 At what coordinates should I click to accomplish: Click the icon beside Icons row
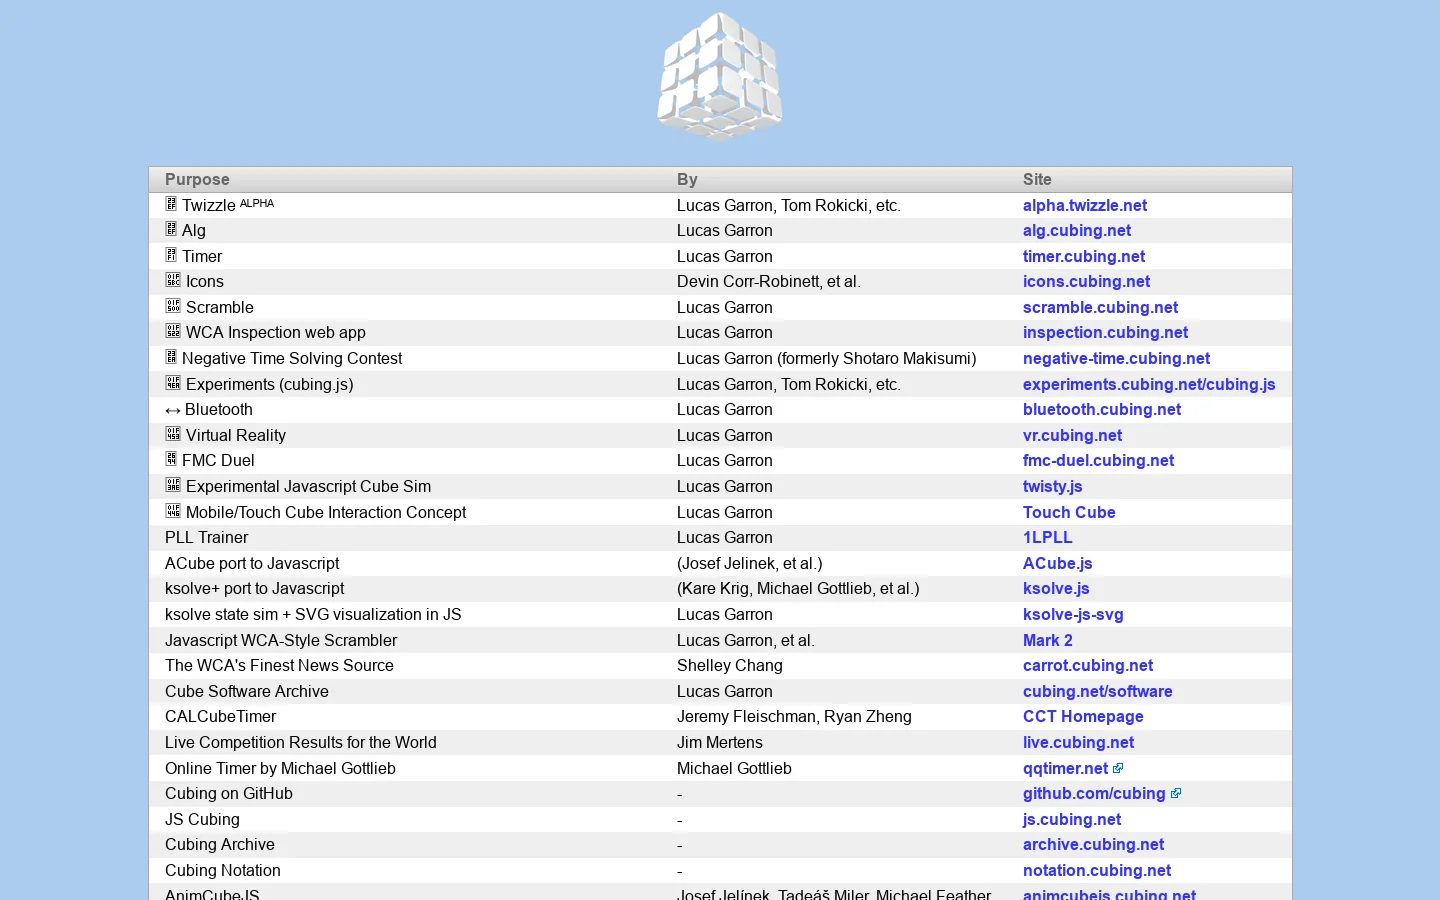(173, 280)
